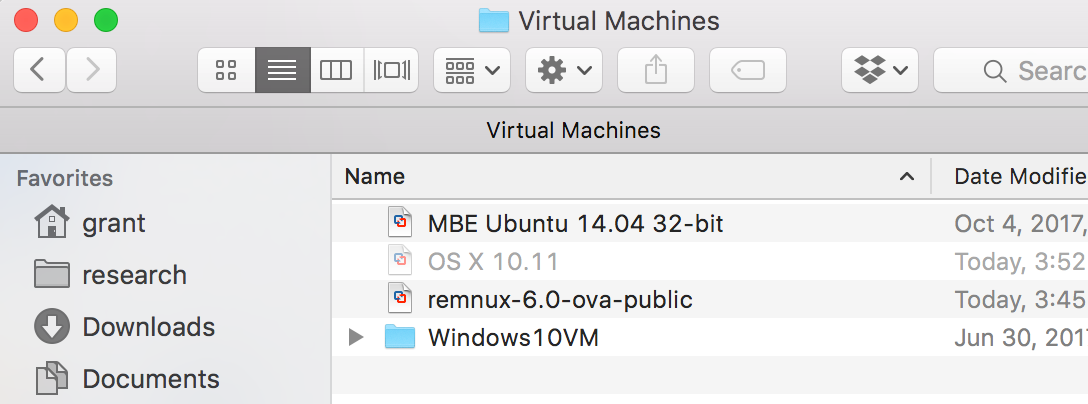The height and width of the screenshot is (404, 1088).
Task: Click the Edit Tags button
Action: (x=747, y=69)
